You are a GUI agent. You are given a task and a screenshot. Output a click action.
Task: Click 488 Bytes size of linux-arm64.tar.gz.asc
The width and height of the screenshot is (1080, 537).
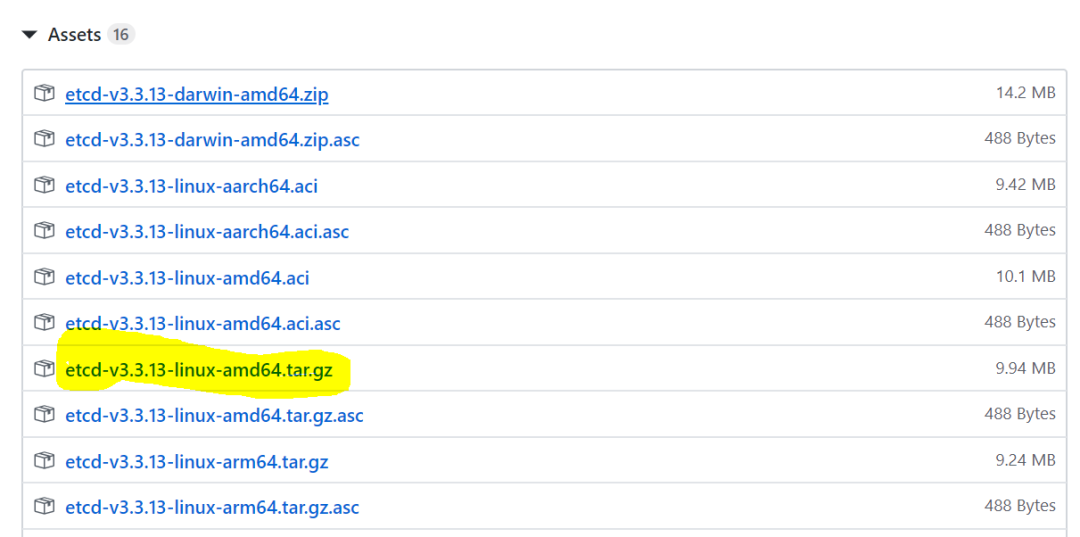[x=1020, y=506]
